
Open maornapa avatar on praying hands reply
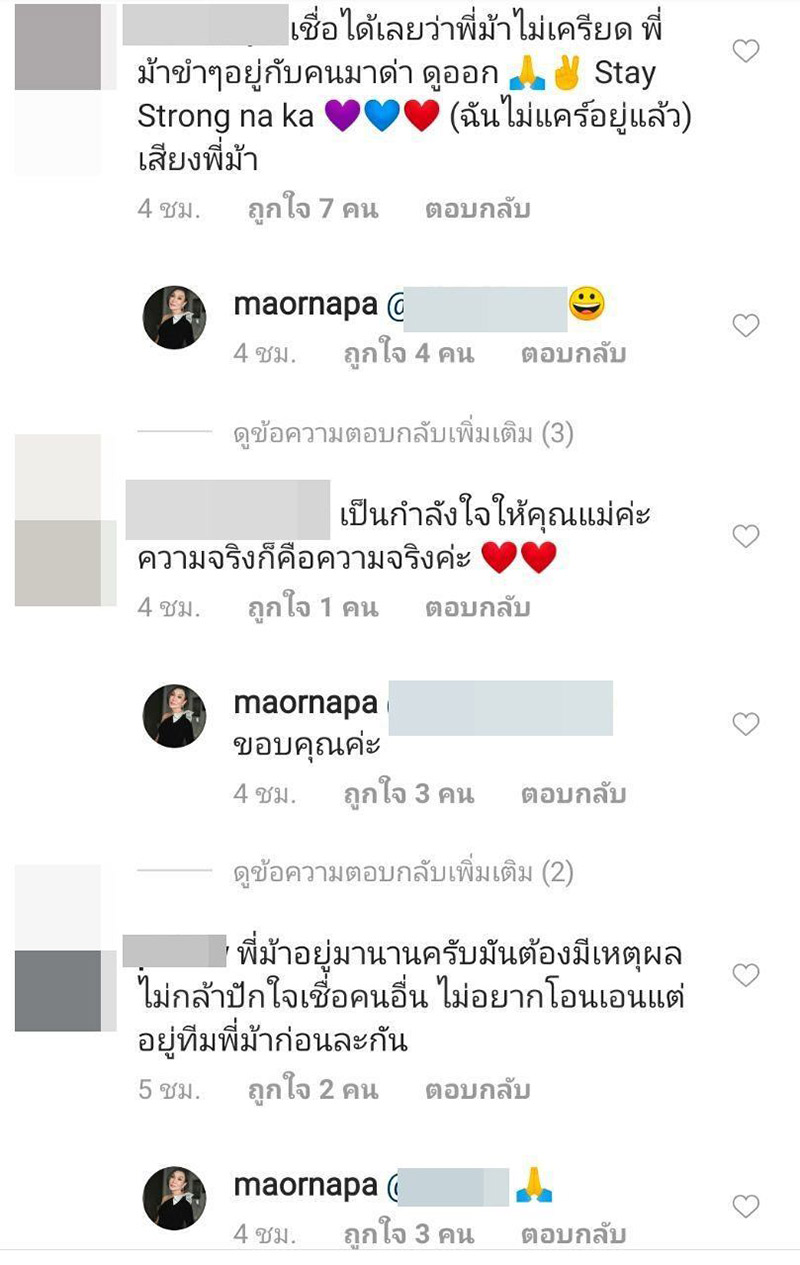[x=175, y=1197]
